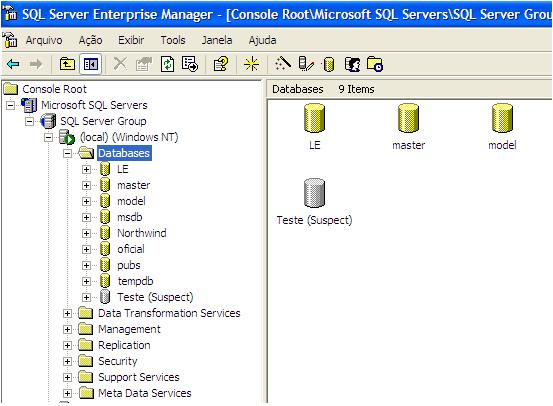
Task: Toggle the Show/Hide Console Tree button
Action: coord(91,64)
